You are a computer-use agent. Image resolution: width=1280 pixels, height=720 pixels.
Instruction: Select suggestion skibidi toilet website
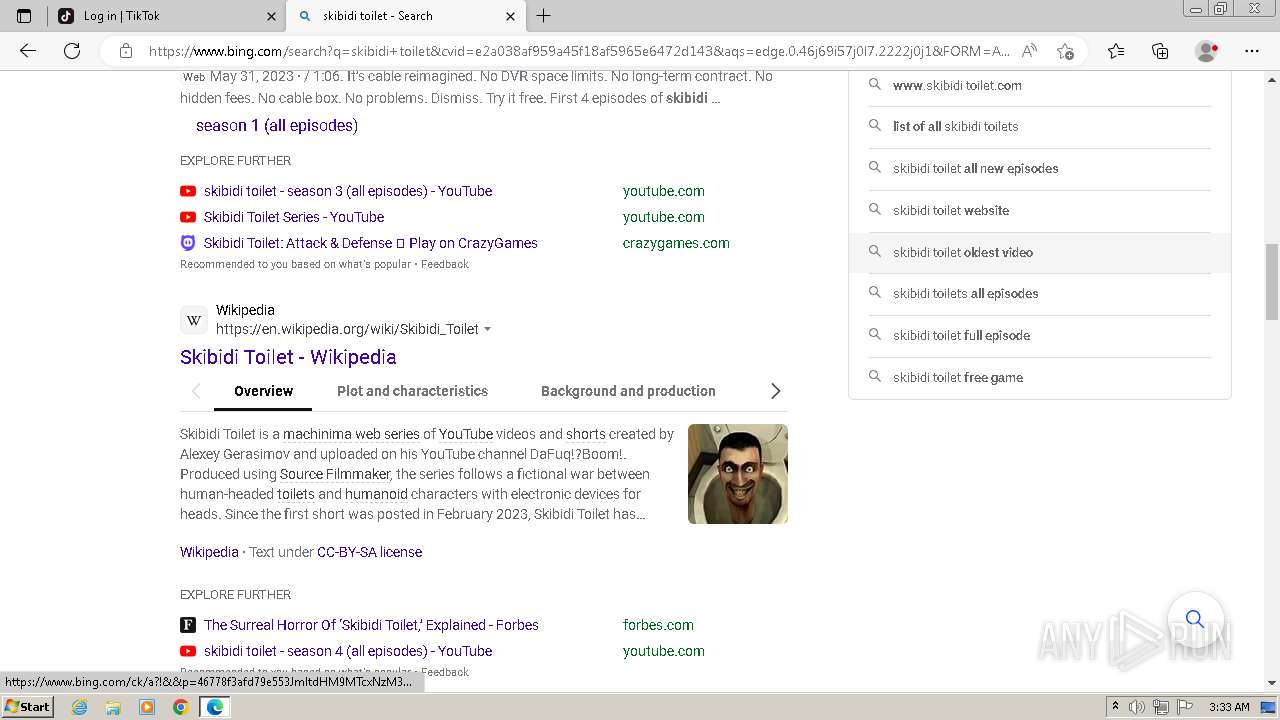pos(1040,210)
